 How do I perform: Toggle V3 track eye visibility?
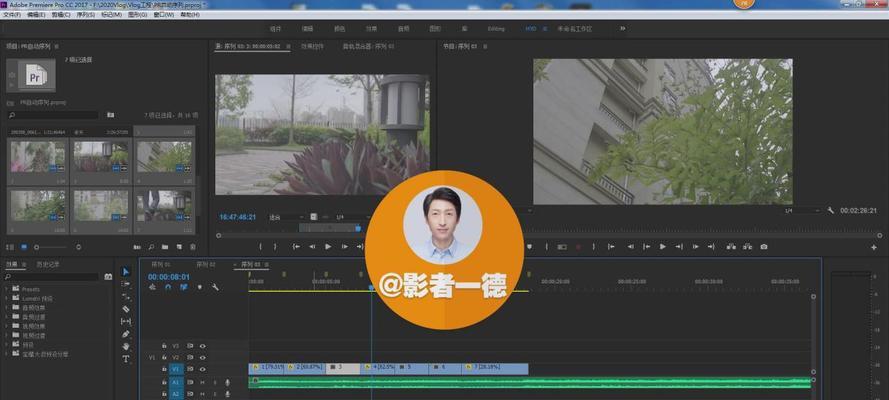point(202,346)
